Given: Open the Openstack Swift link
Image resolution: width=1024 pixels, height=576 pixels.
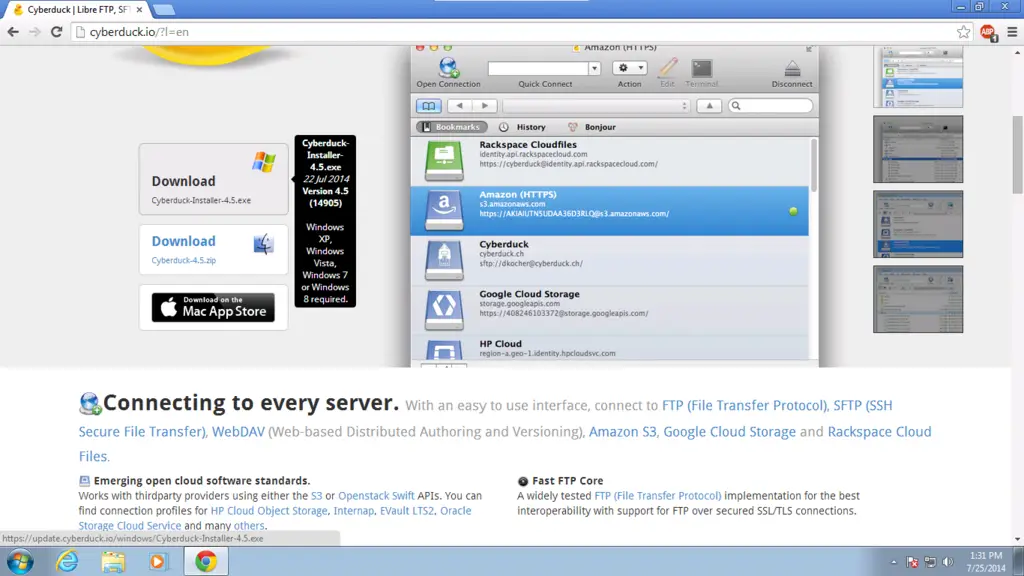Looking at the screenshot, I should point(376,496).
